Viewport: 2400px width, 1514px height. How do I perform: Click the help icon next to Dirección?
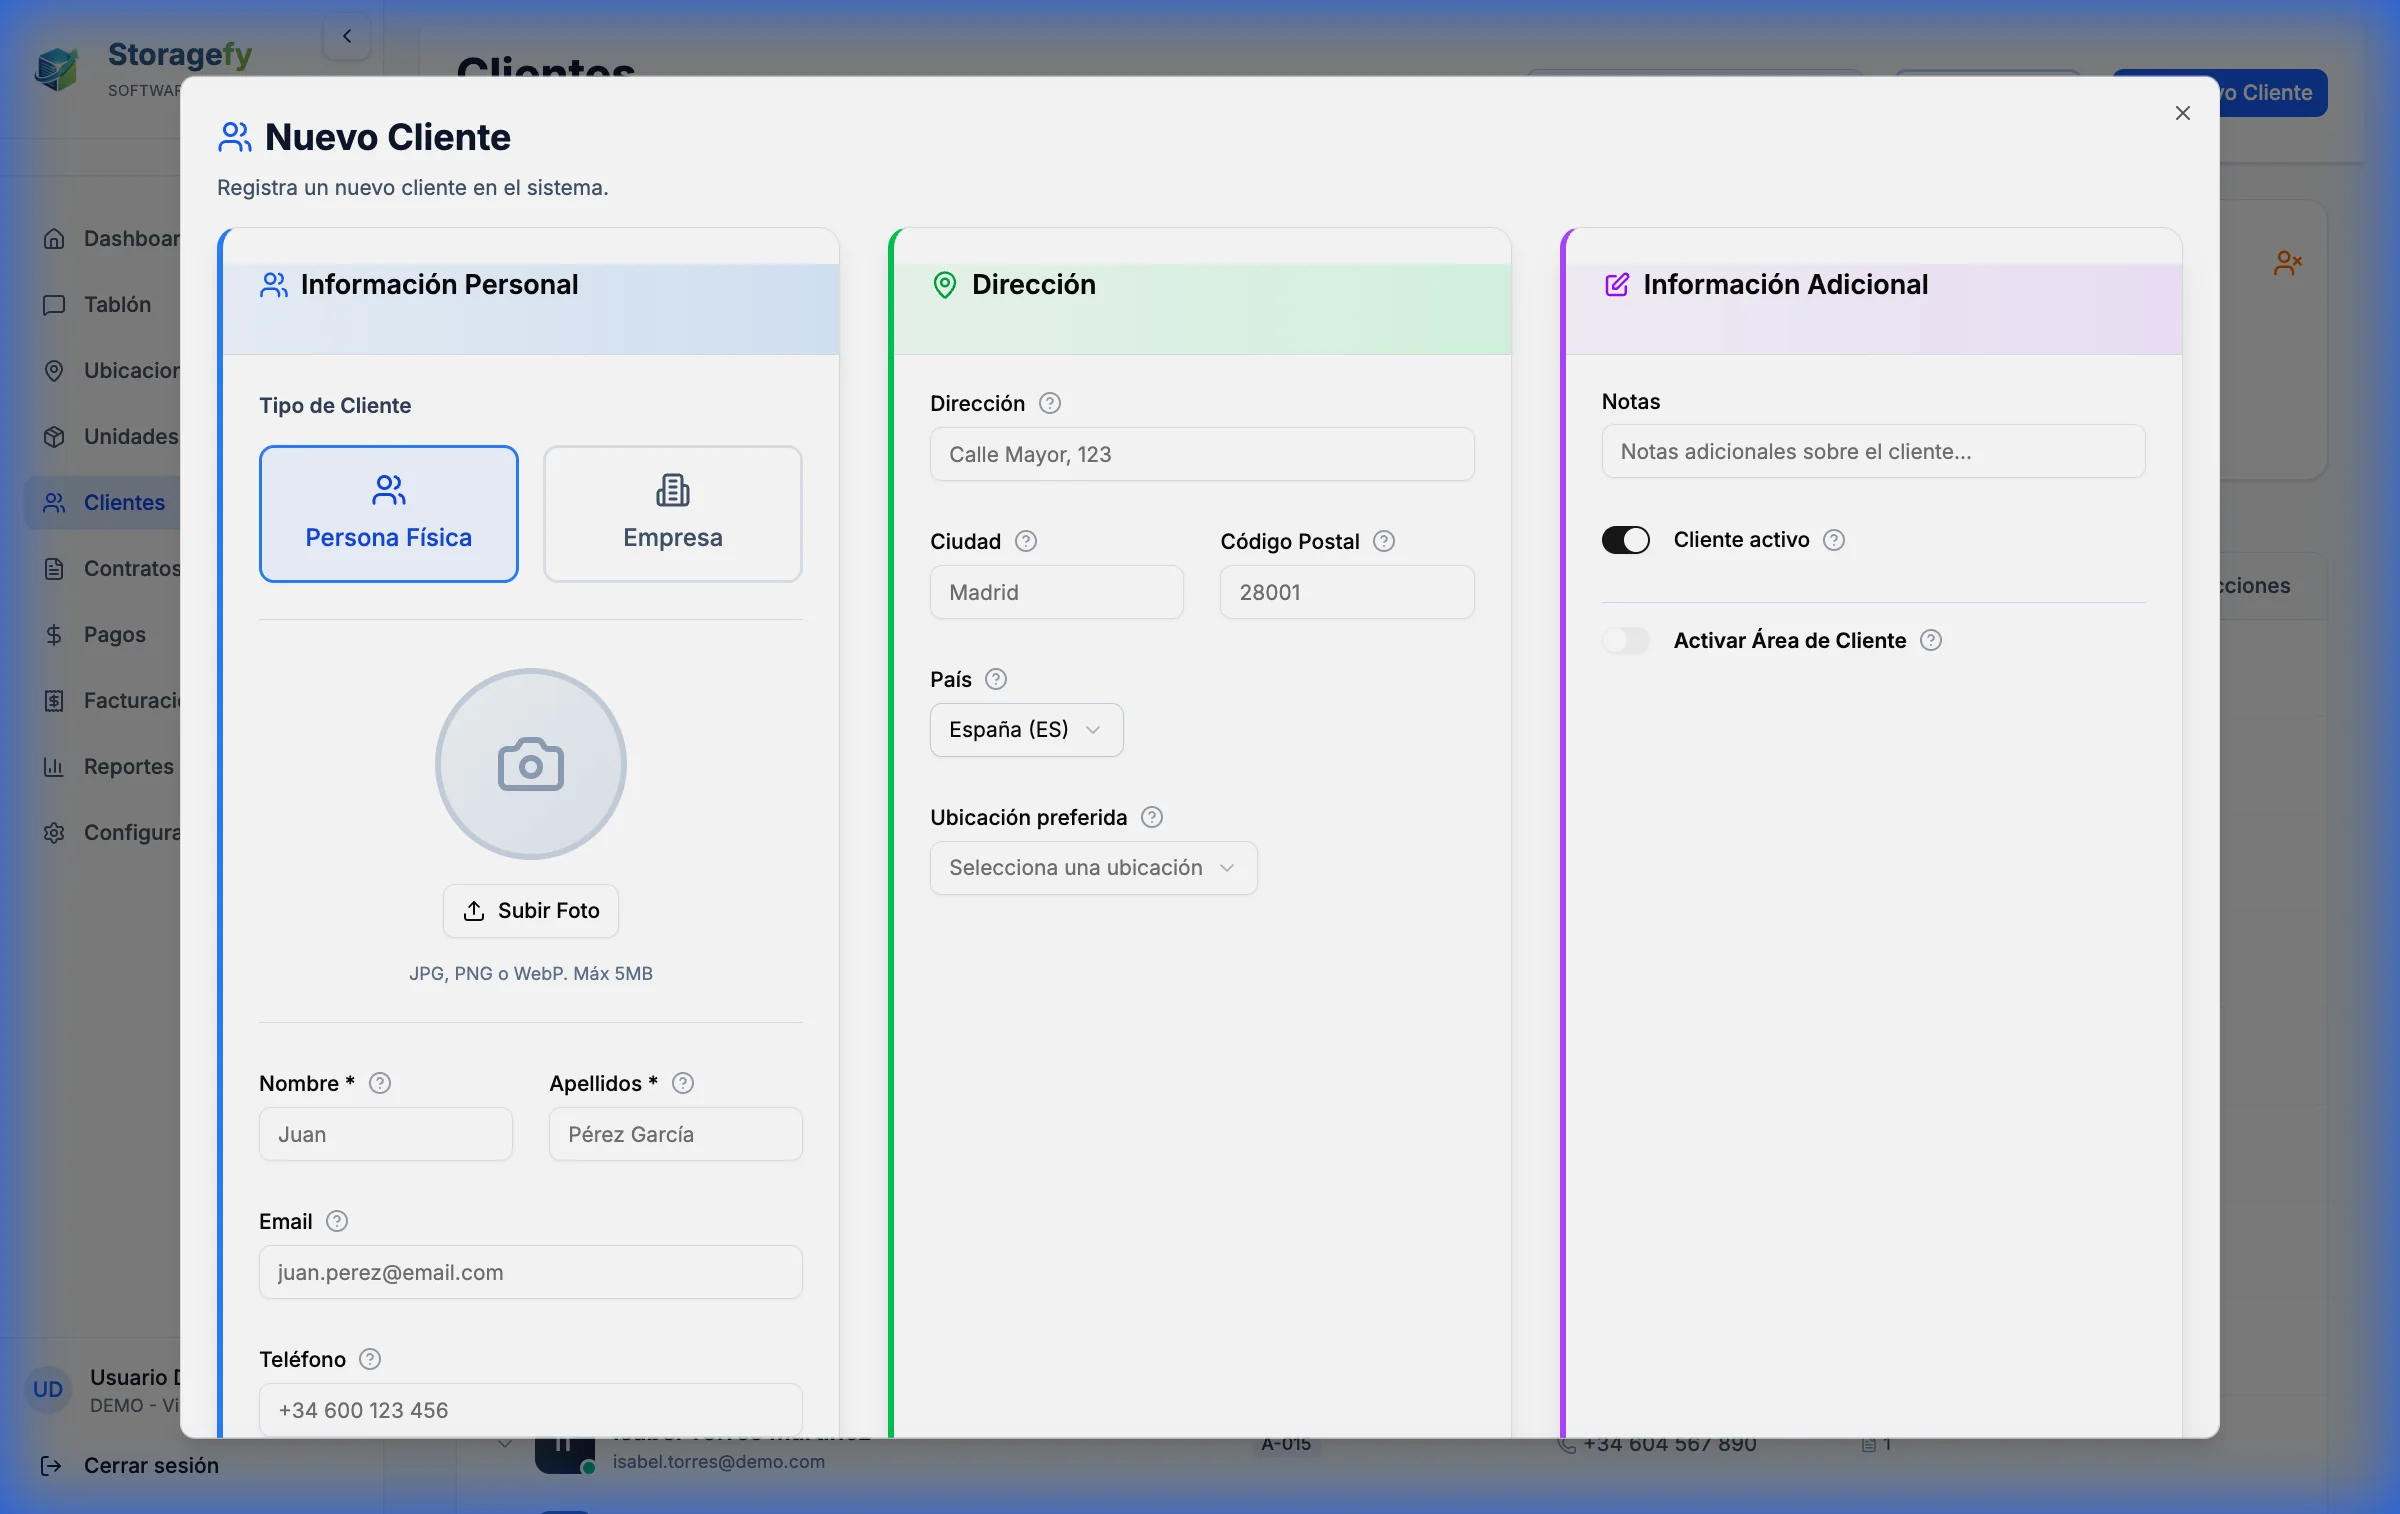tap(1049, 403)
